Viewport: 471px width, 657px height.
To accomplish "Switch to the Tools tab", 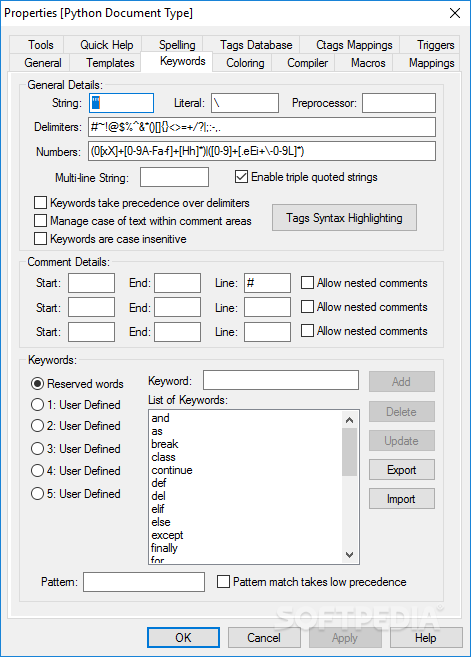I will [36, 45].
